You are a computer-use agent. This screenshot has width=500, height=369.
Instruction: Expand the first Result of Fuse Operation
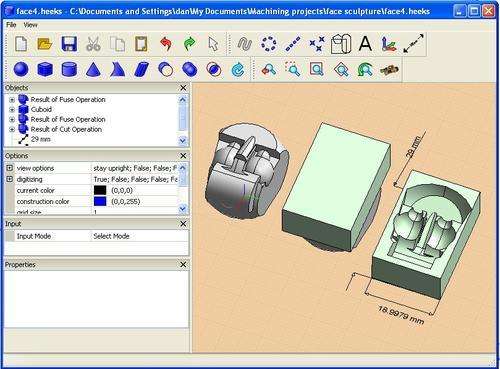[x=12, y=100]
